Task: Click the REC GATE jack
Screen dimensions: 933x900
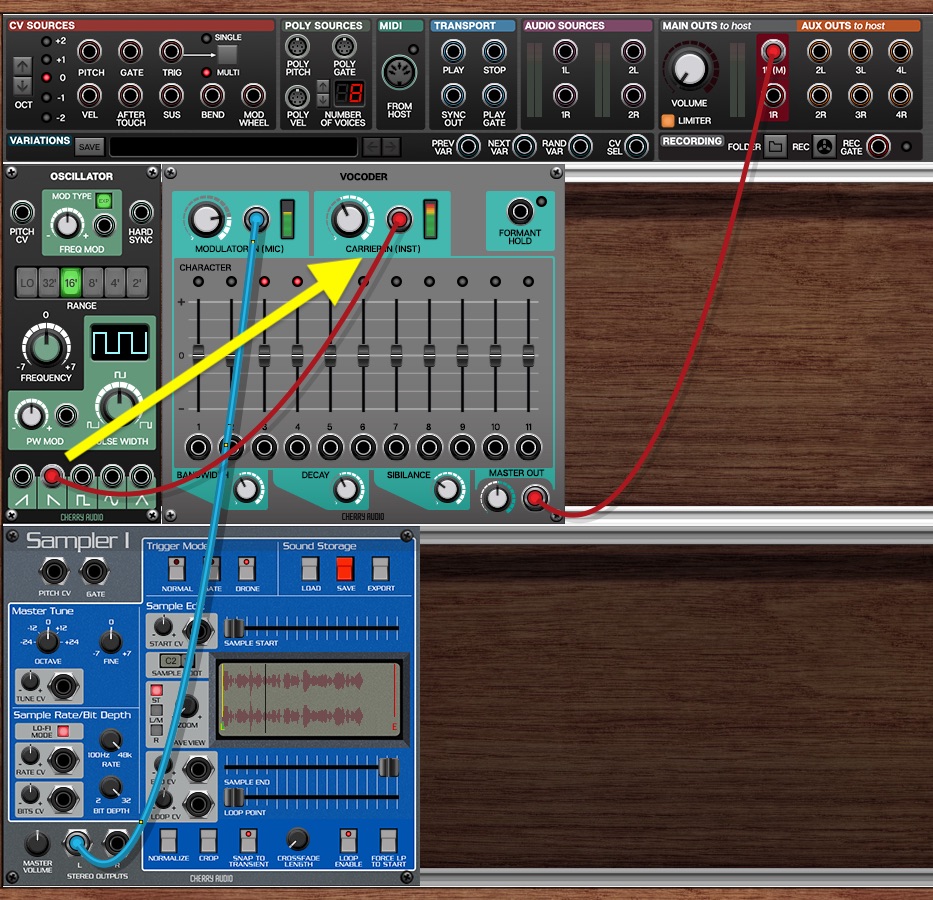Action: pyautogui.click(x=878, y=146)
